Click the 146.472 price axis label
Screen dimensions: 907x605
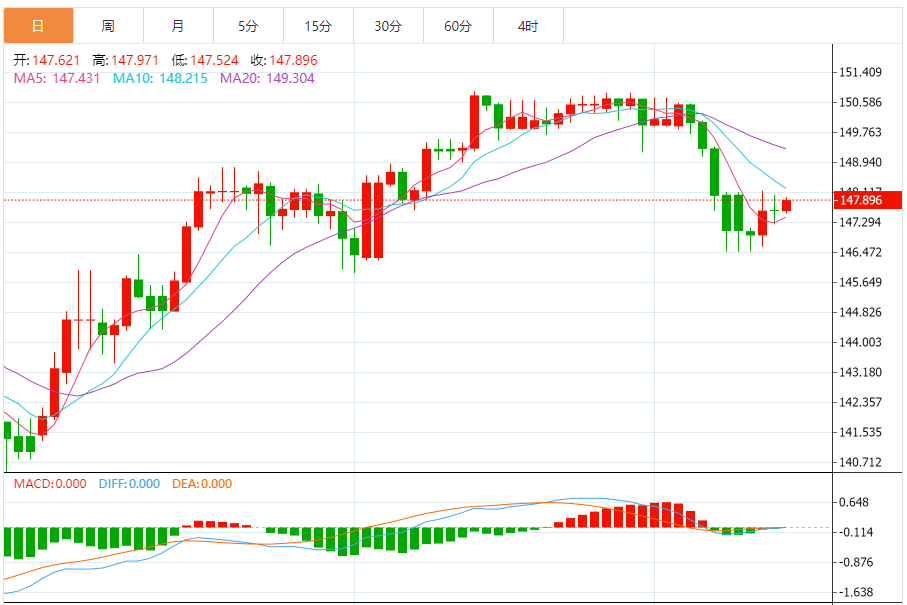click(860, 252)
